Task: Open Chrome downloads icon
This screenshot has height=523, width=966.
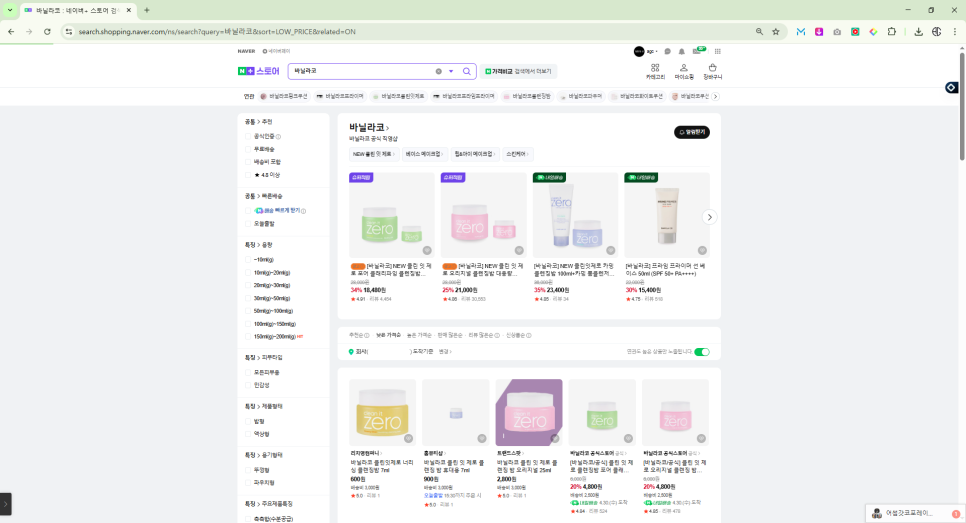Action: (x=918, y=31)
